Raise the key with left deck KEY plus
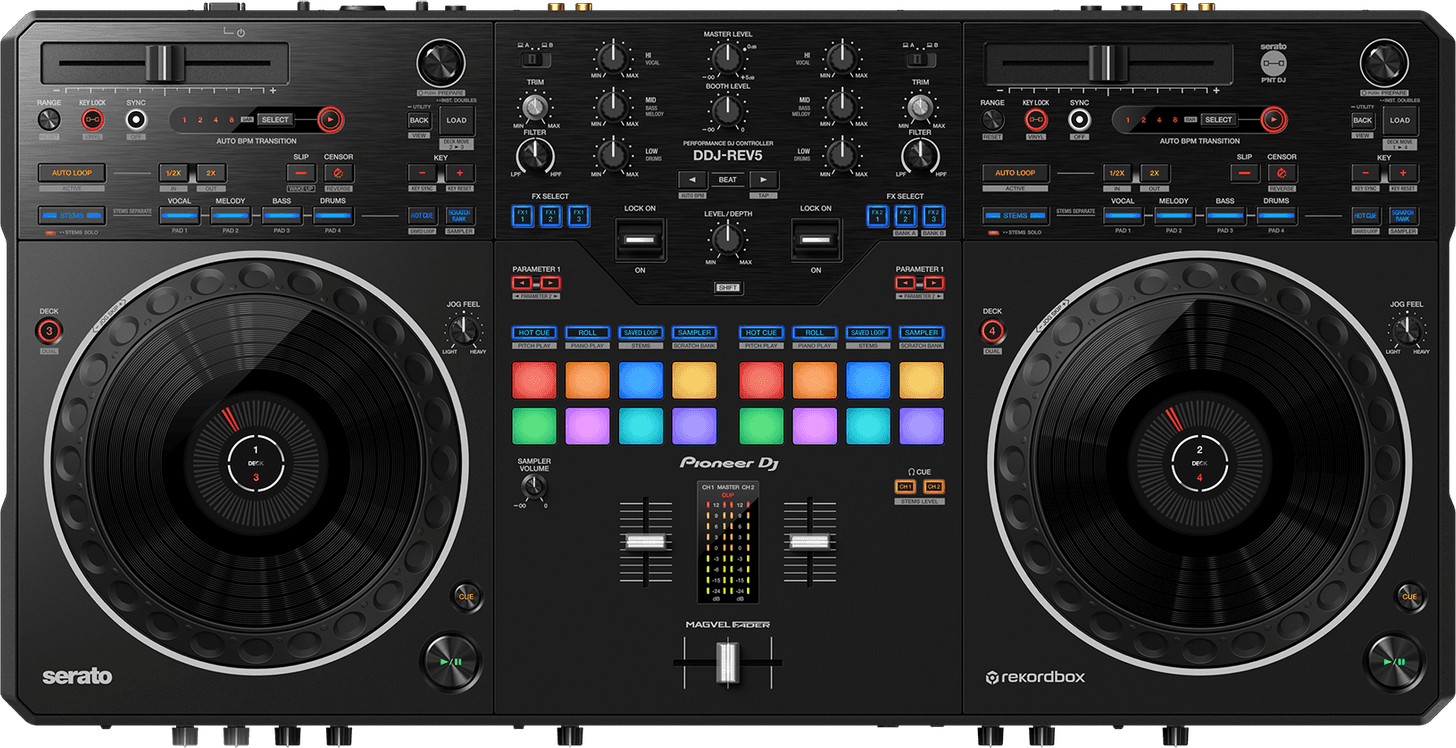Viewport: 1456px width, 748px height. click(460, 173)
